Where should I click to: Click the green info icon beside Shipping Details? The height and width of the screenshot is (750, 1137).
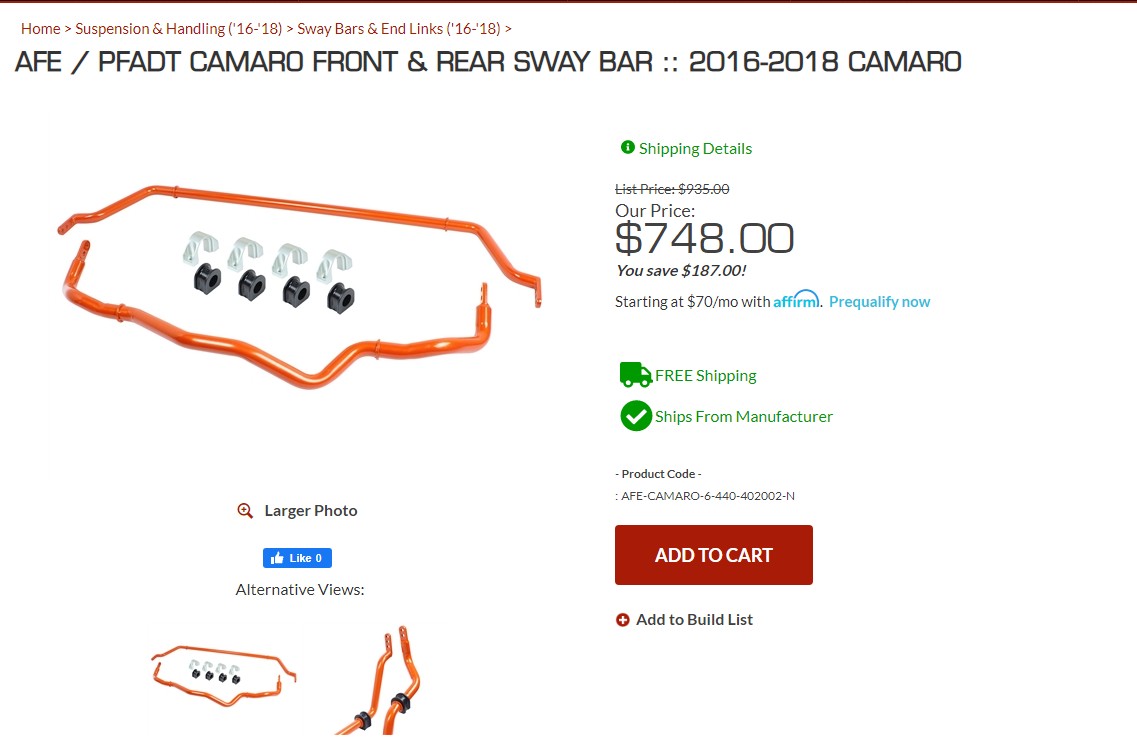click(x=628, y=147)
